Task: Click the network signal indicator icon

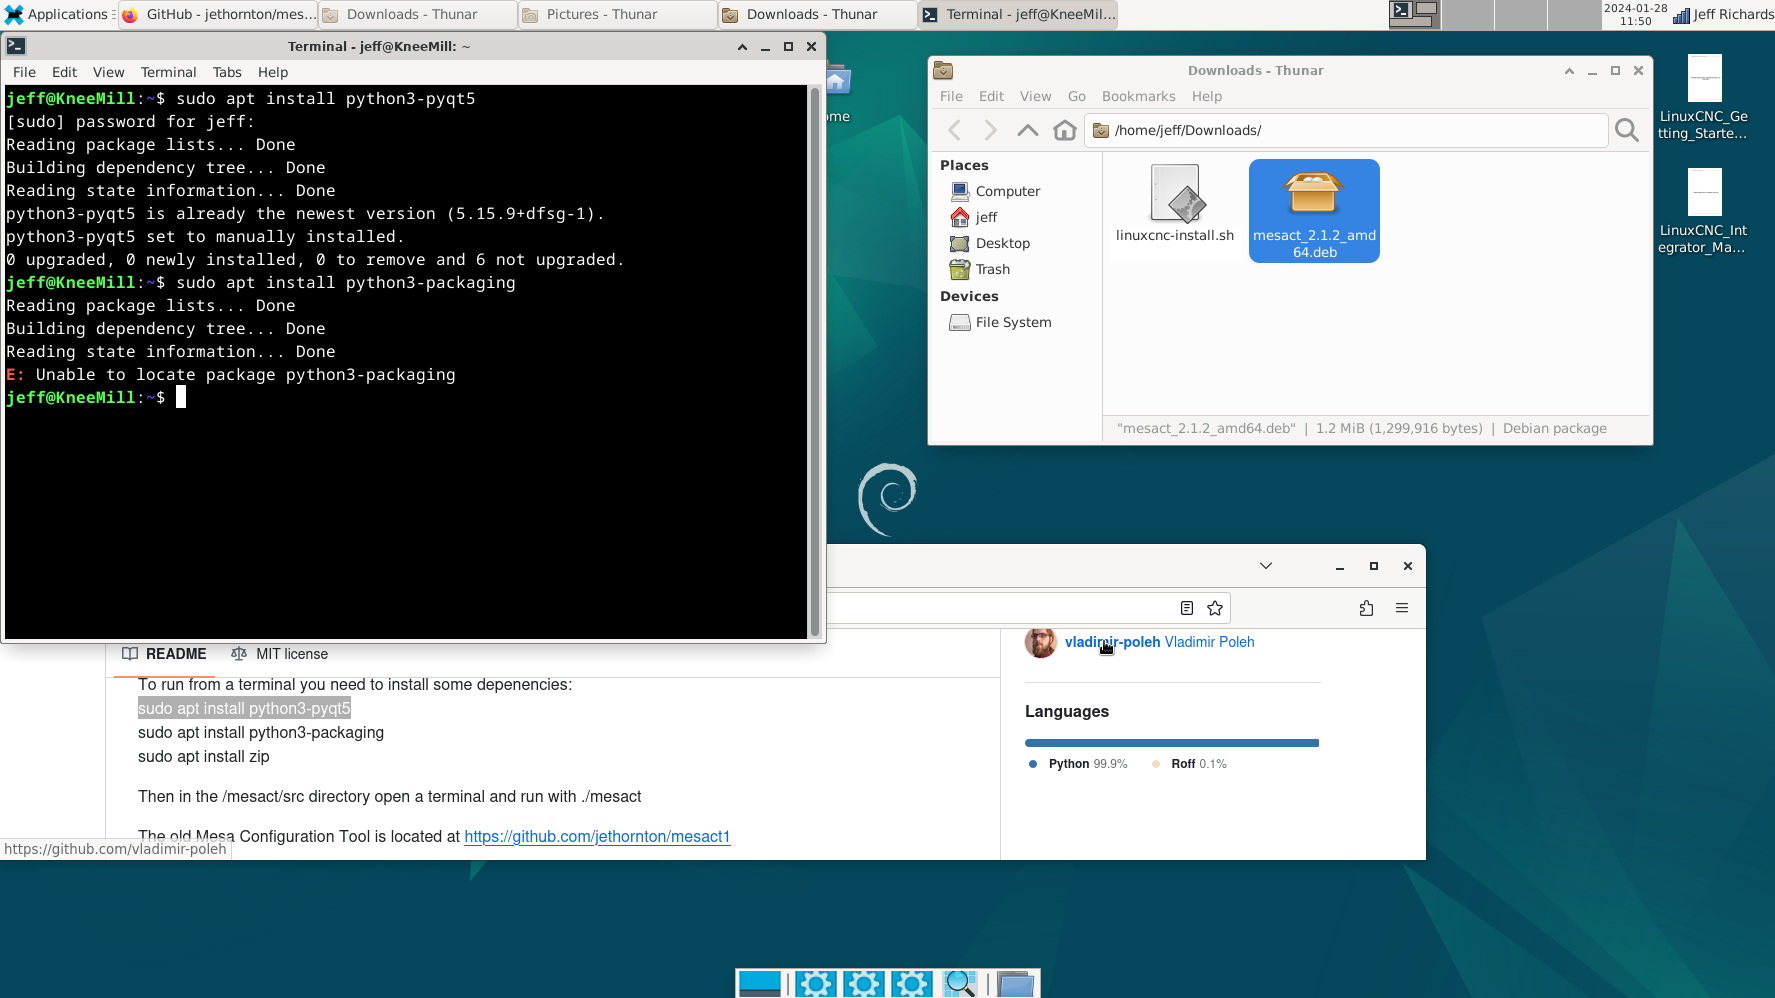Action: pyautogui.click(x=1681, y=15)
